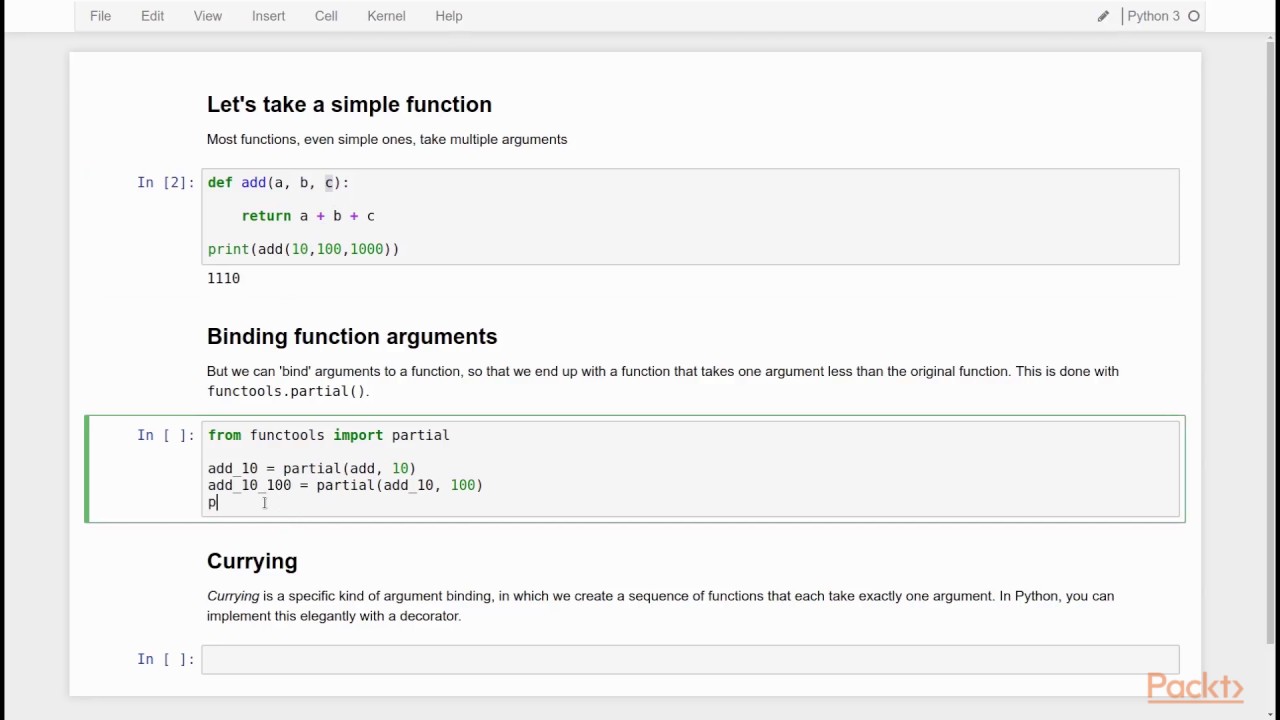
Task: Click the 1110 output text
Action: (x=224, y=278)
